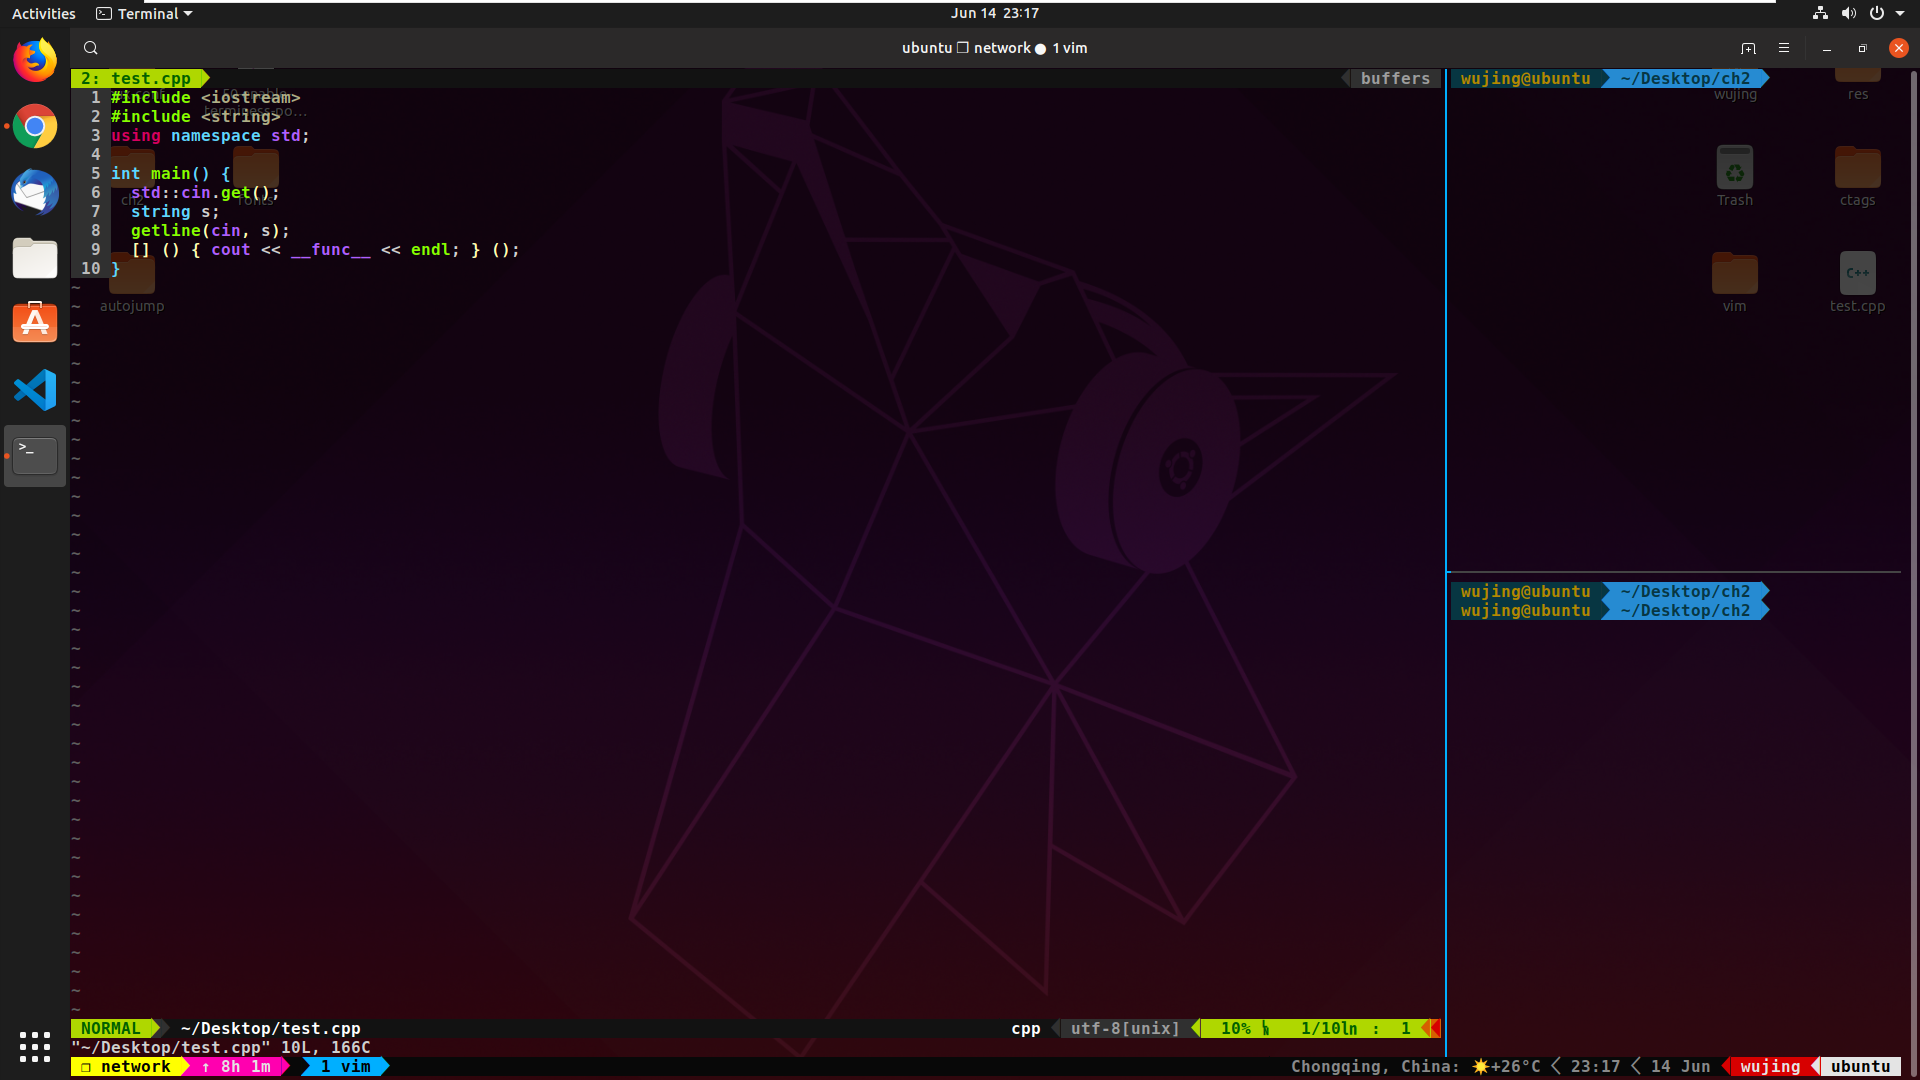This screenshot has height=1080, width=1920.
Task: Open Thunderbird mail from the dock
Action: coord(35,192)
